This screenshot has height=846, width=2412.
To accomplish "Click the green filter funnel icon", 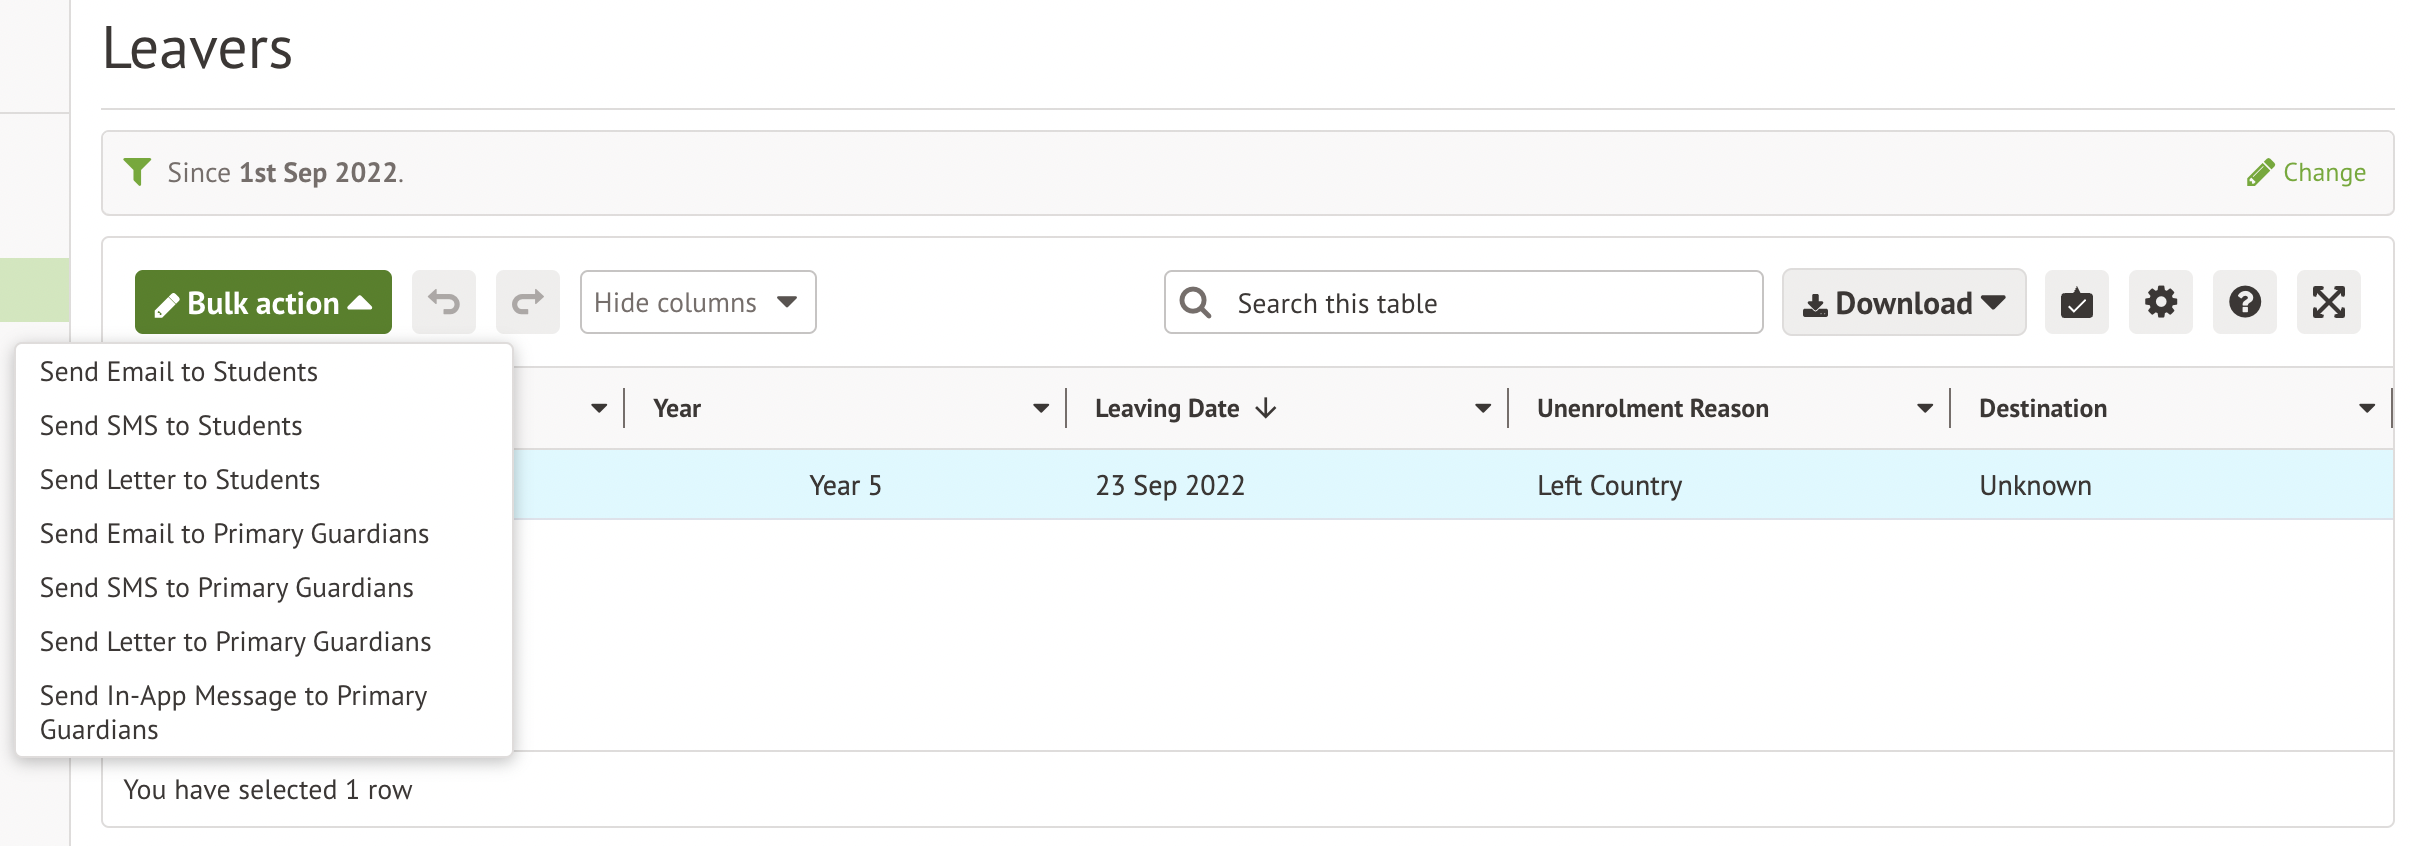I will click(137, 172).
